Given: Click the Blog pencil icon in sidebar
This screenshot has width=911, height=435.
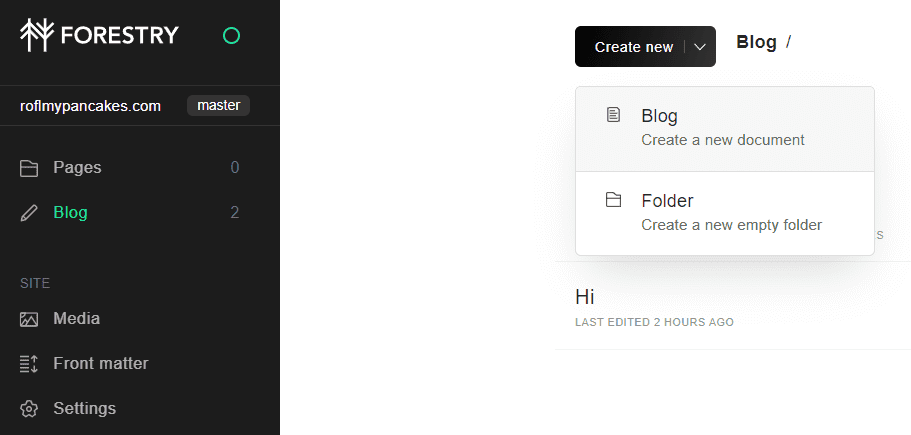Looking at the screenshot, I should 29,213.
